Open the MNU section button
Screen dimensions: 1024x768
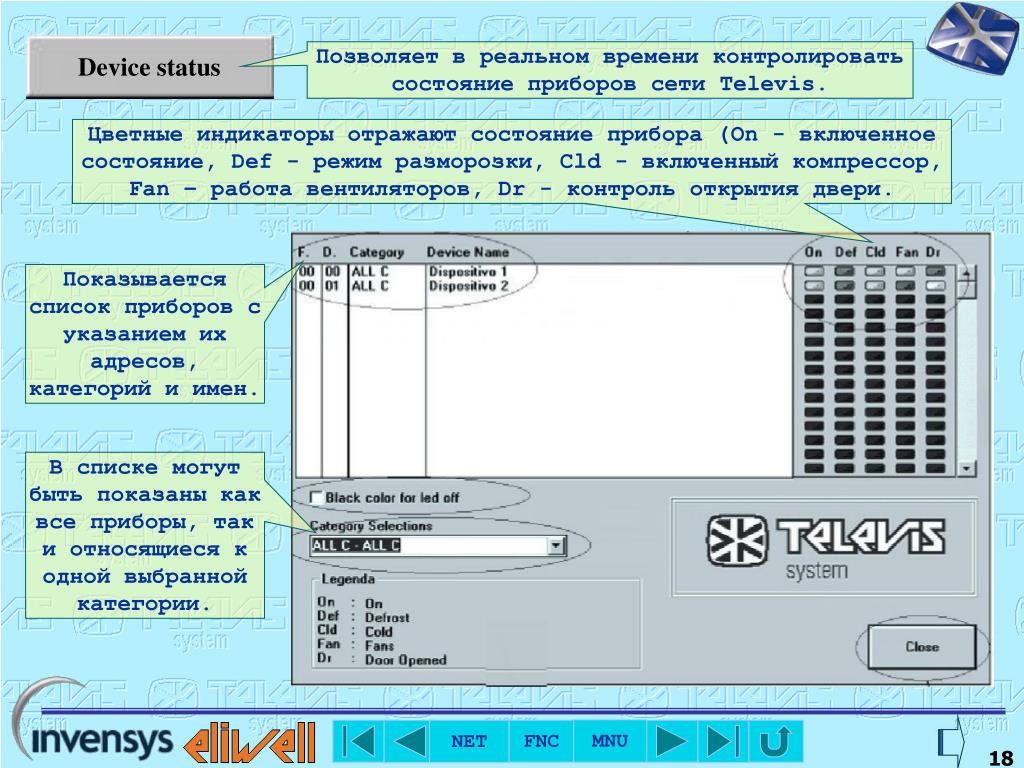click(609, 741)
